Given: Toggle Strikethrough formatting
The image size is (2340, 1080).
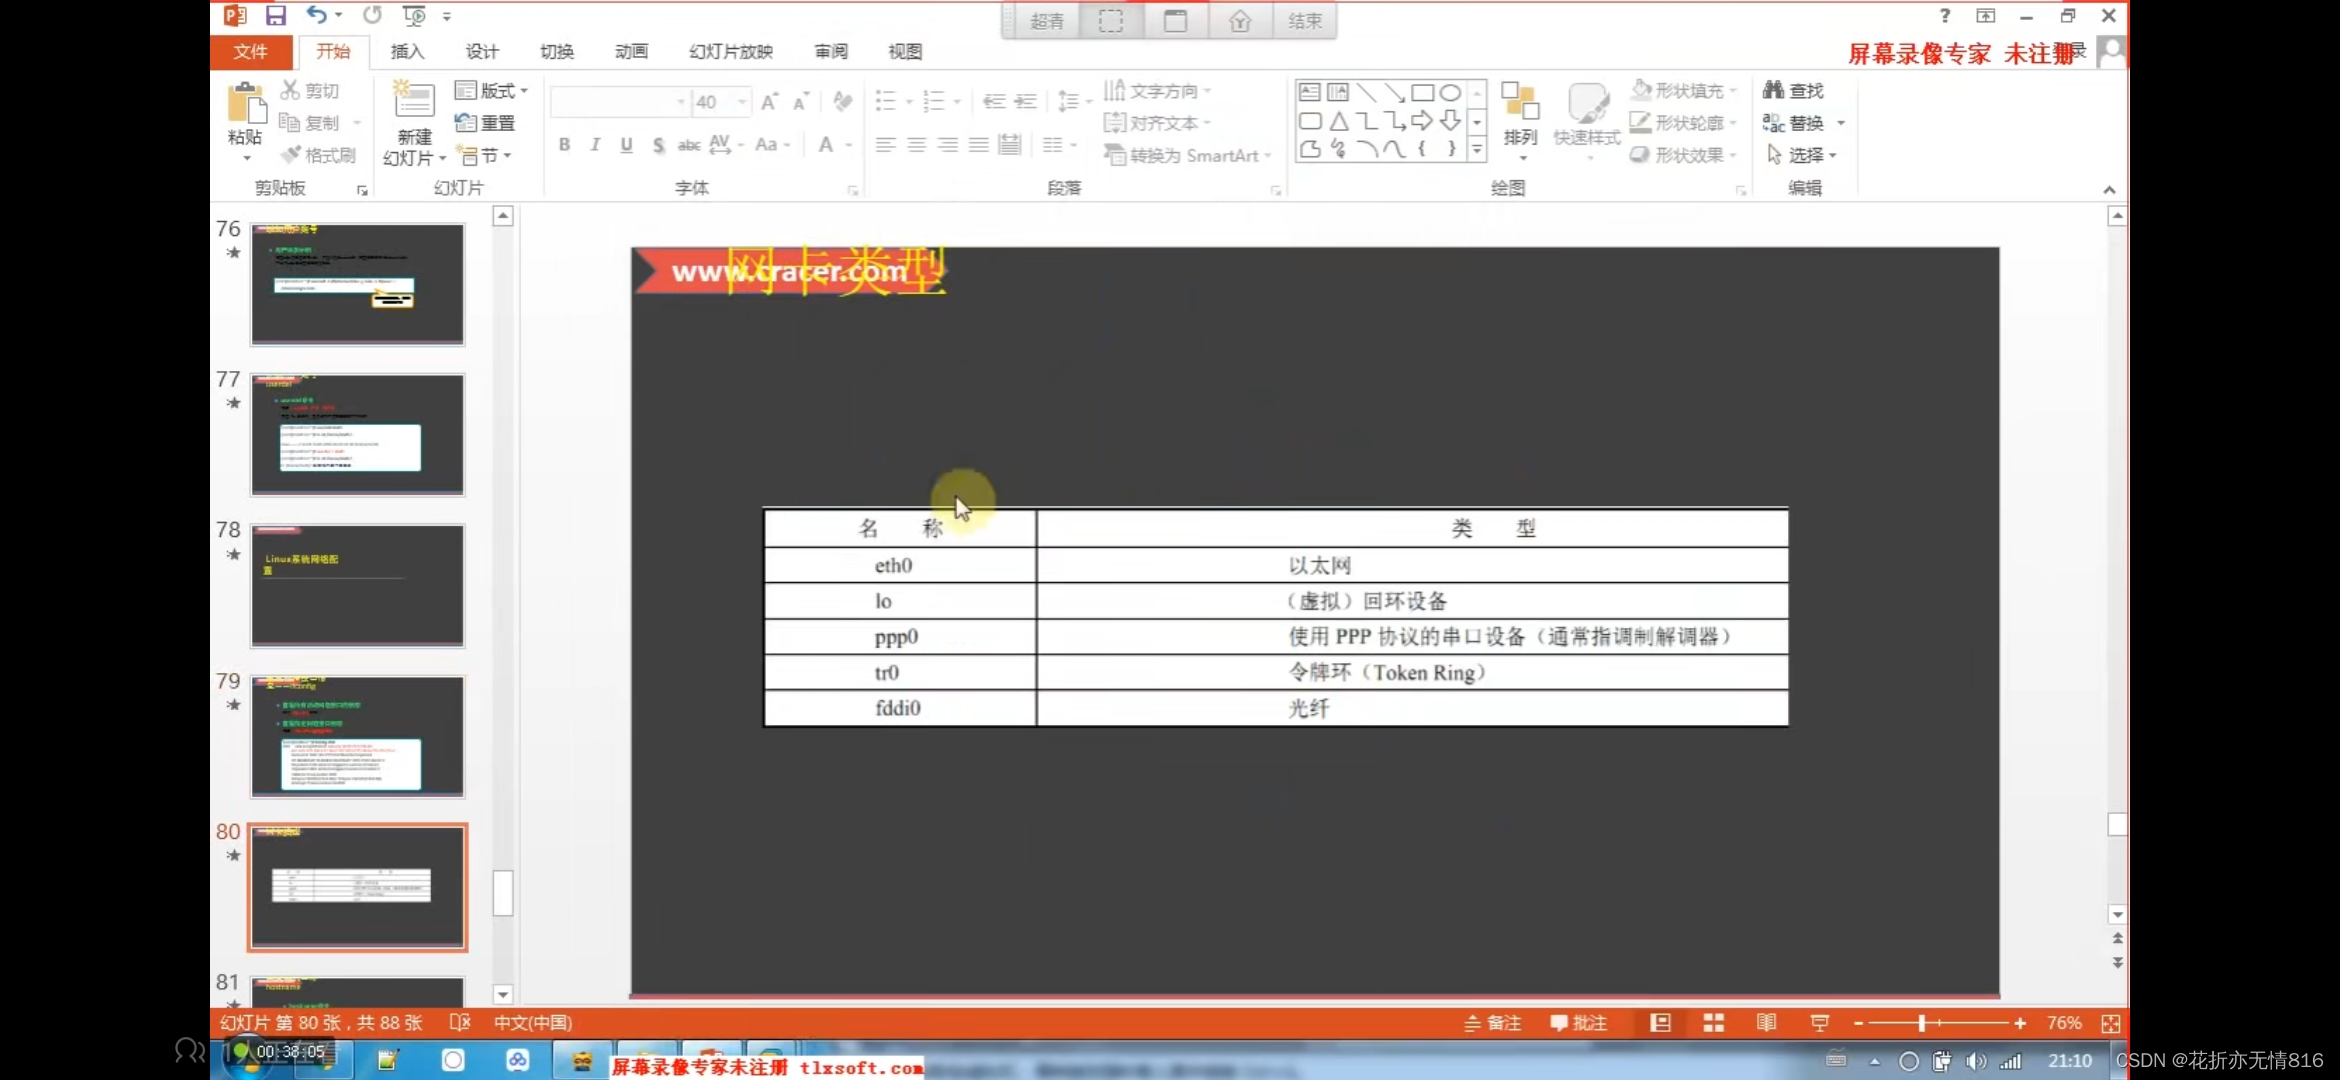Looking at the screenshot, I should [x=689, y=145].
